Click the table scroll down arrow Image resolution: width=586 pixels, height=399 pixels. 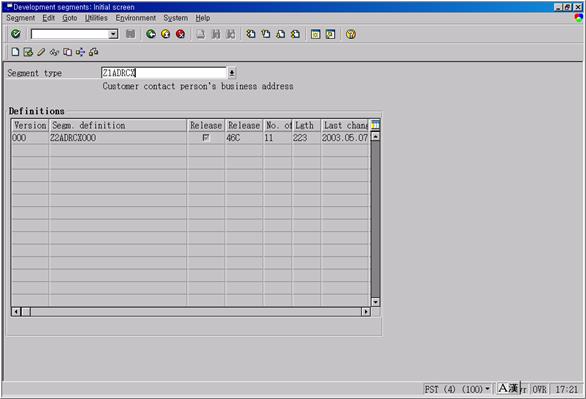point(375,302)
